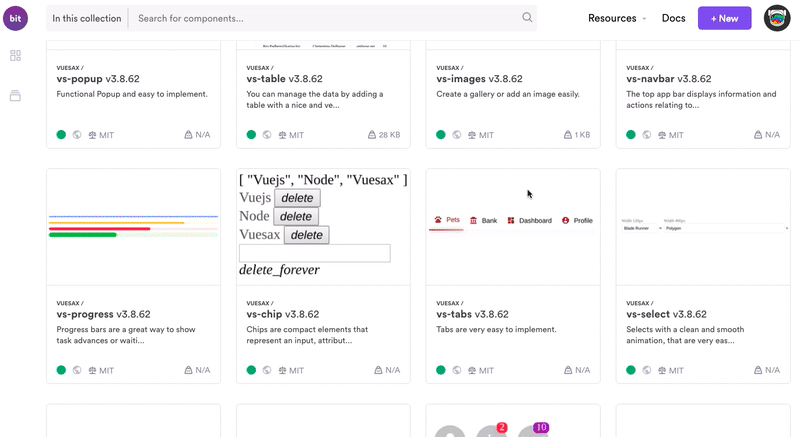Click size weight icon on vs-popup card
Screen dimensions: 800x437
click(x=188, y=135)
